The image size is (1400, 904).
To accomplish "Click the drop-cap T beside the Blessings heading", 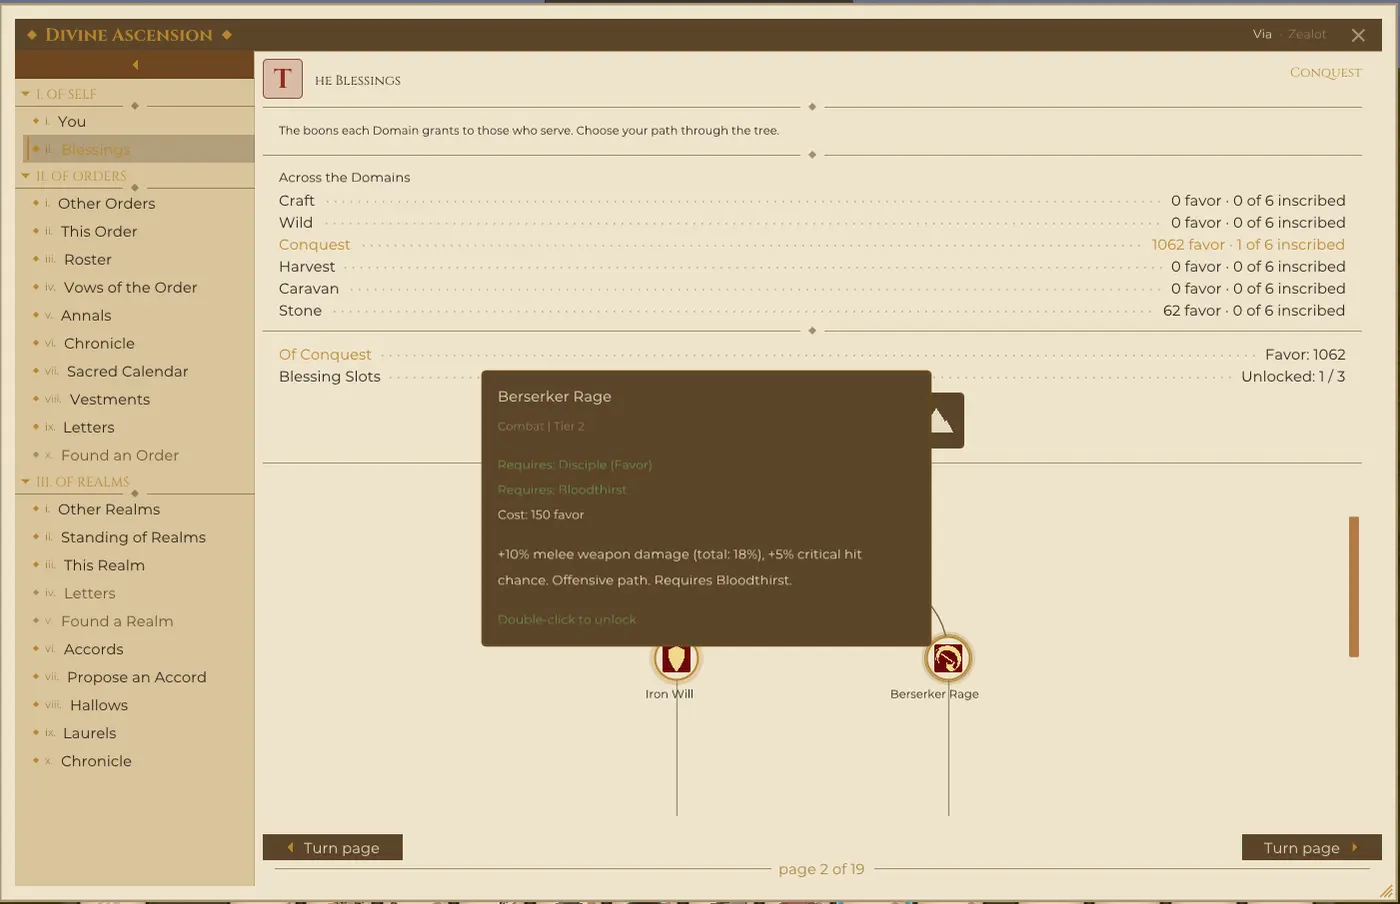I will [283, 79].
